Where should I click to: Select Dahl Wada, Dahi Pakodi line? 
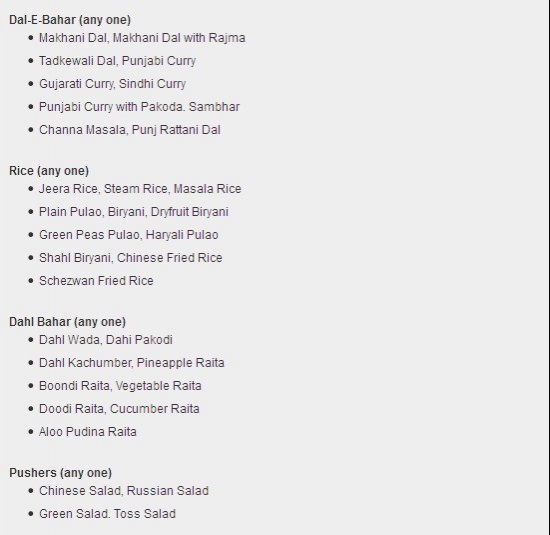point(106,340)
